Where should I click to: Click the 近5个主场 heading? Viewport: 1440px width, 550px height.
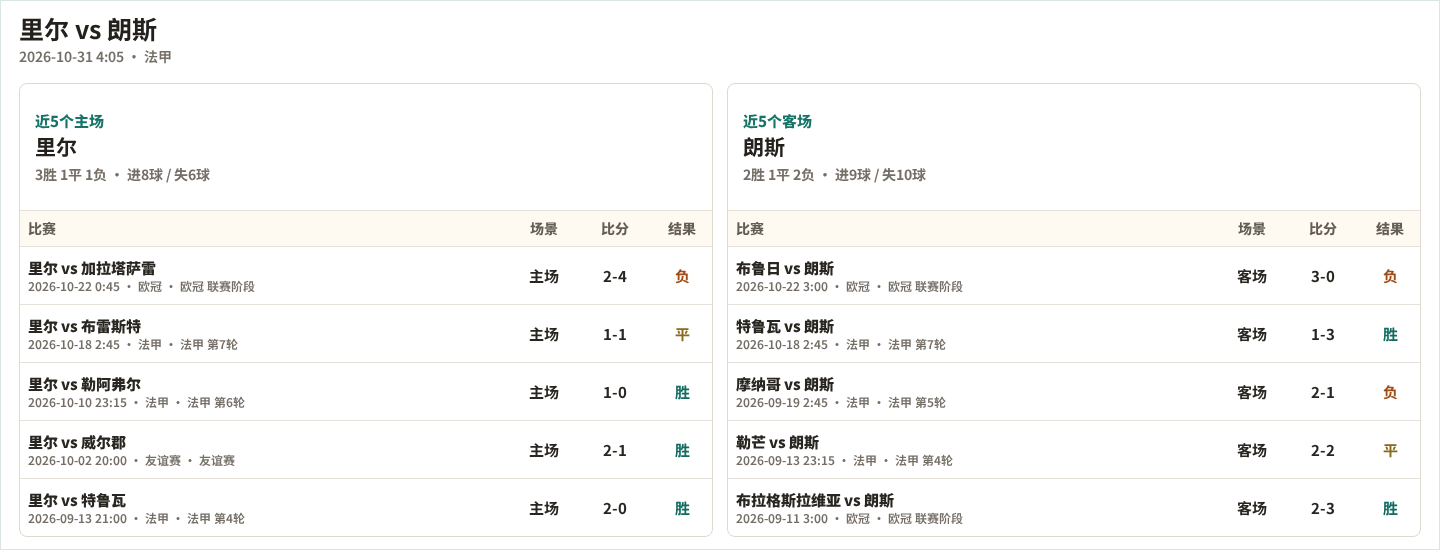click(x=69, y=121)
